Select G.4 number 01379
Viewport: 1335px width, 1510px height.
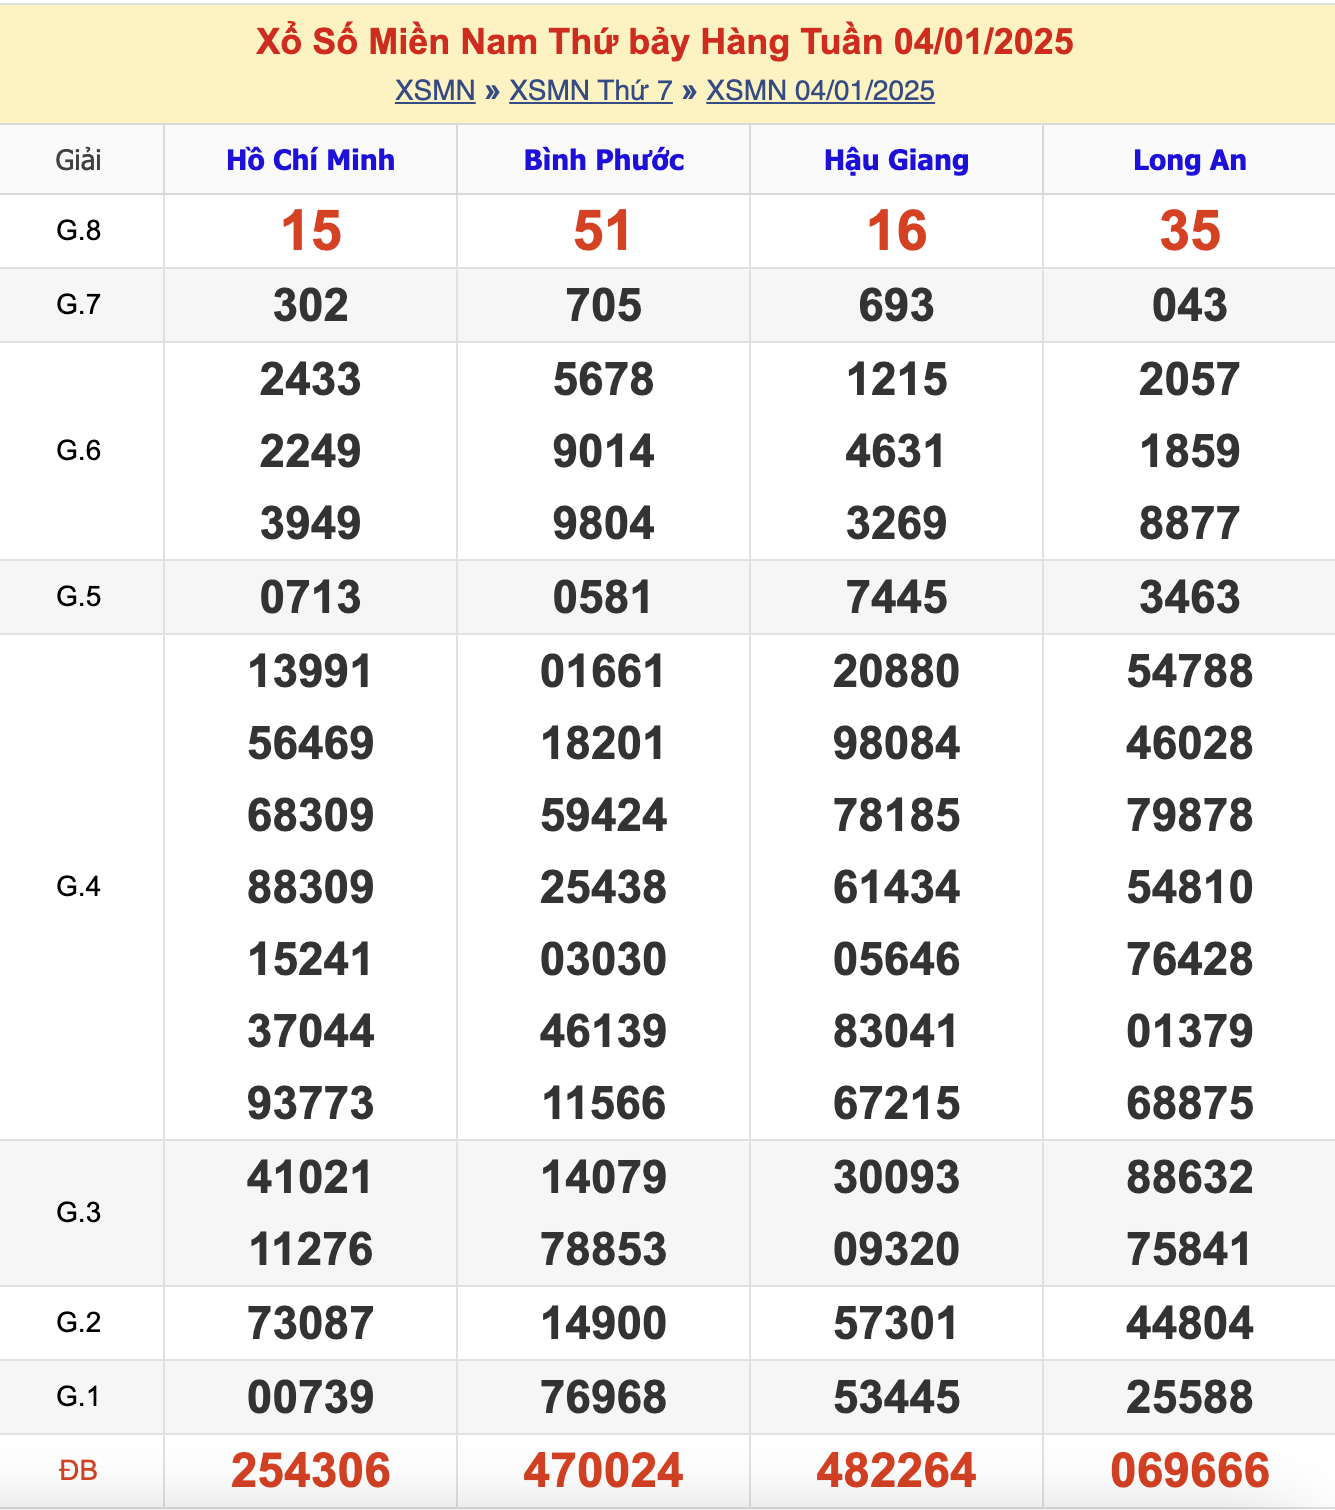1190,1031
